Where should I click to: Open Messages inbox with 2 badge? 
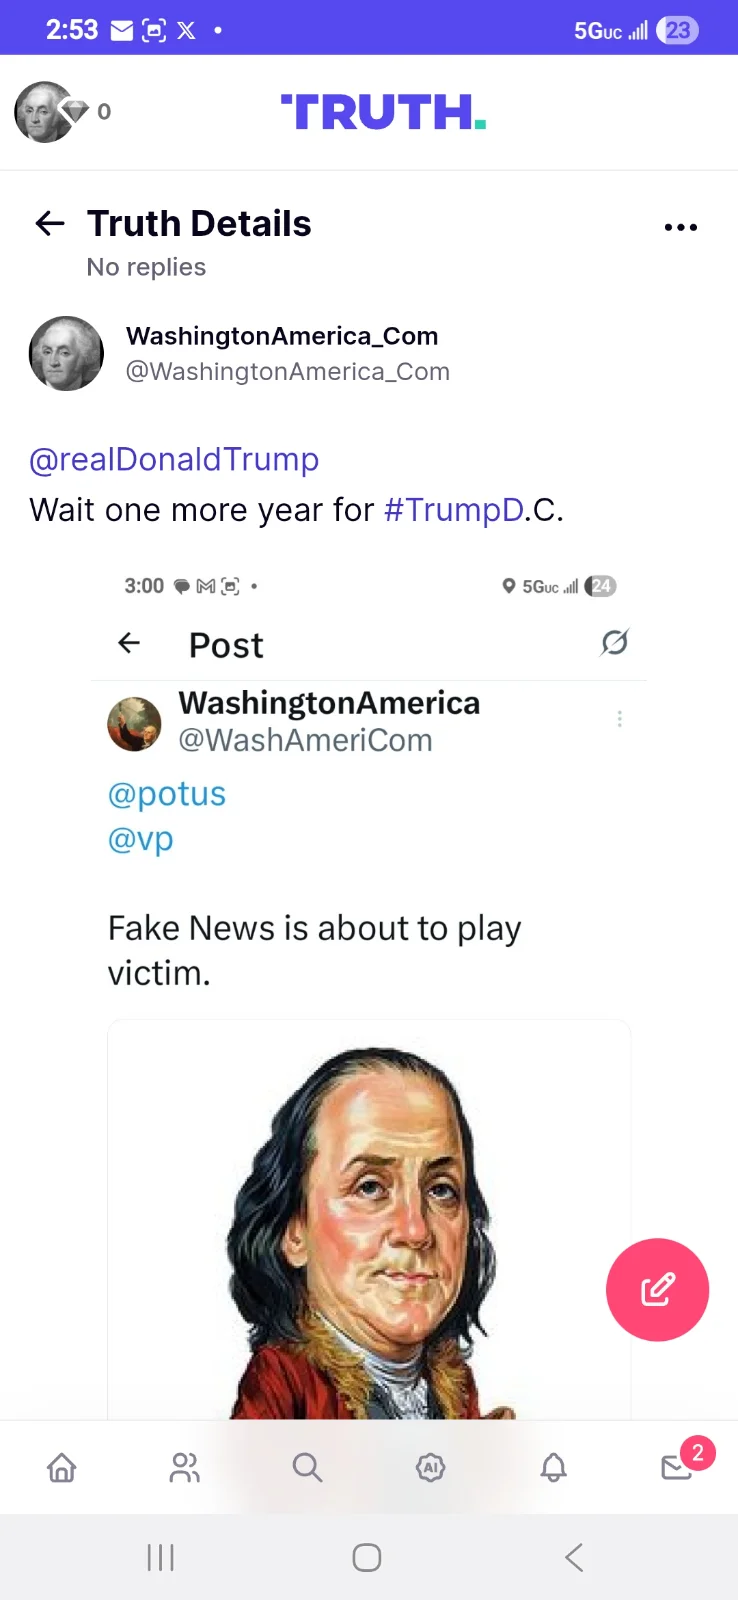pos(677,1467)
